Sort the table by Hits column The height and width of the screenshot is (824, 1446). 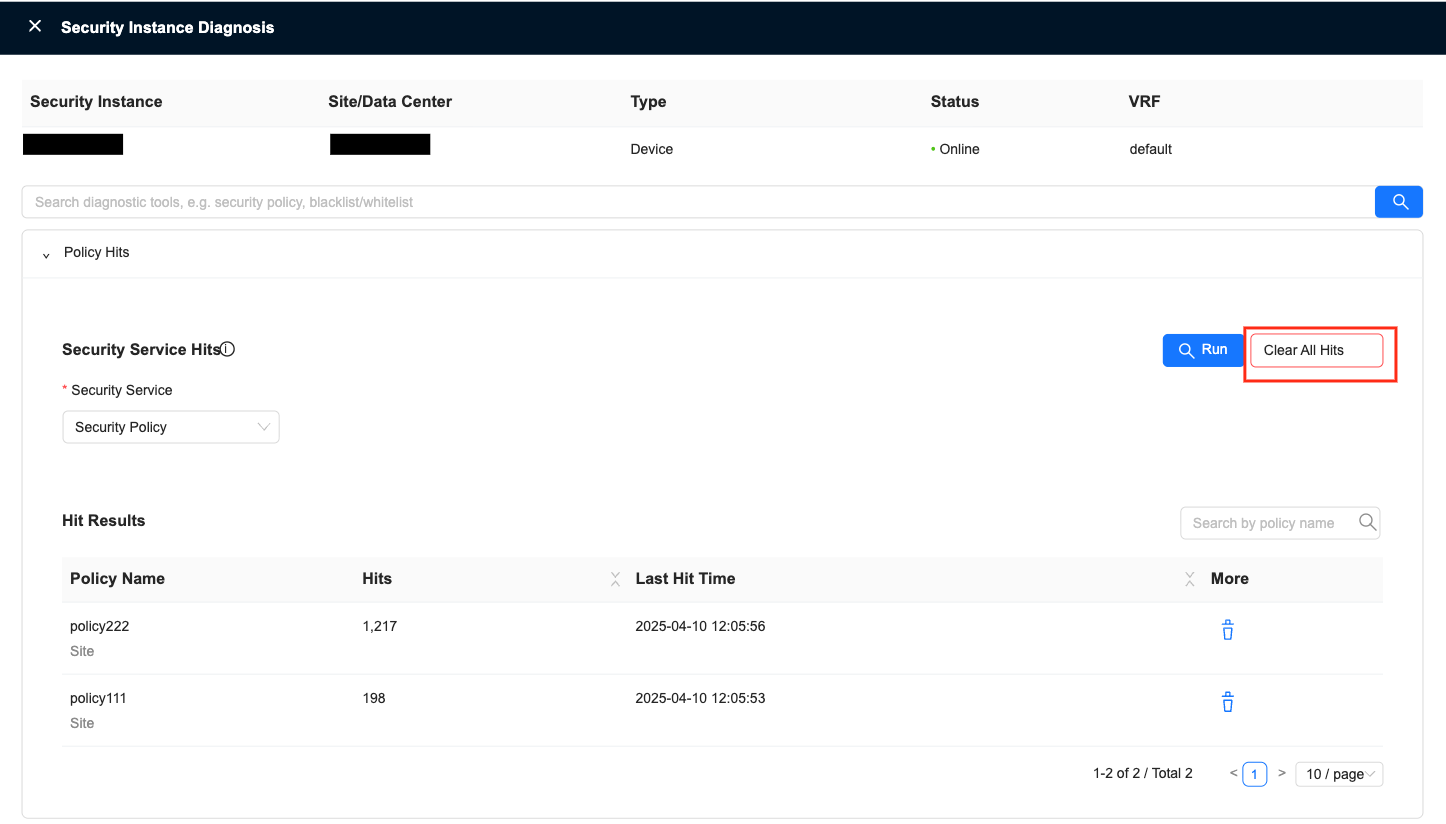[615, 579]
